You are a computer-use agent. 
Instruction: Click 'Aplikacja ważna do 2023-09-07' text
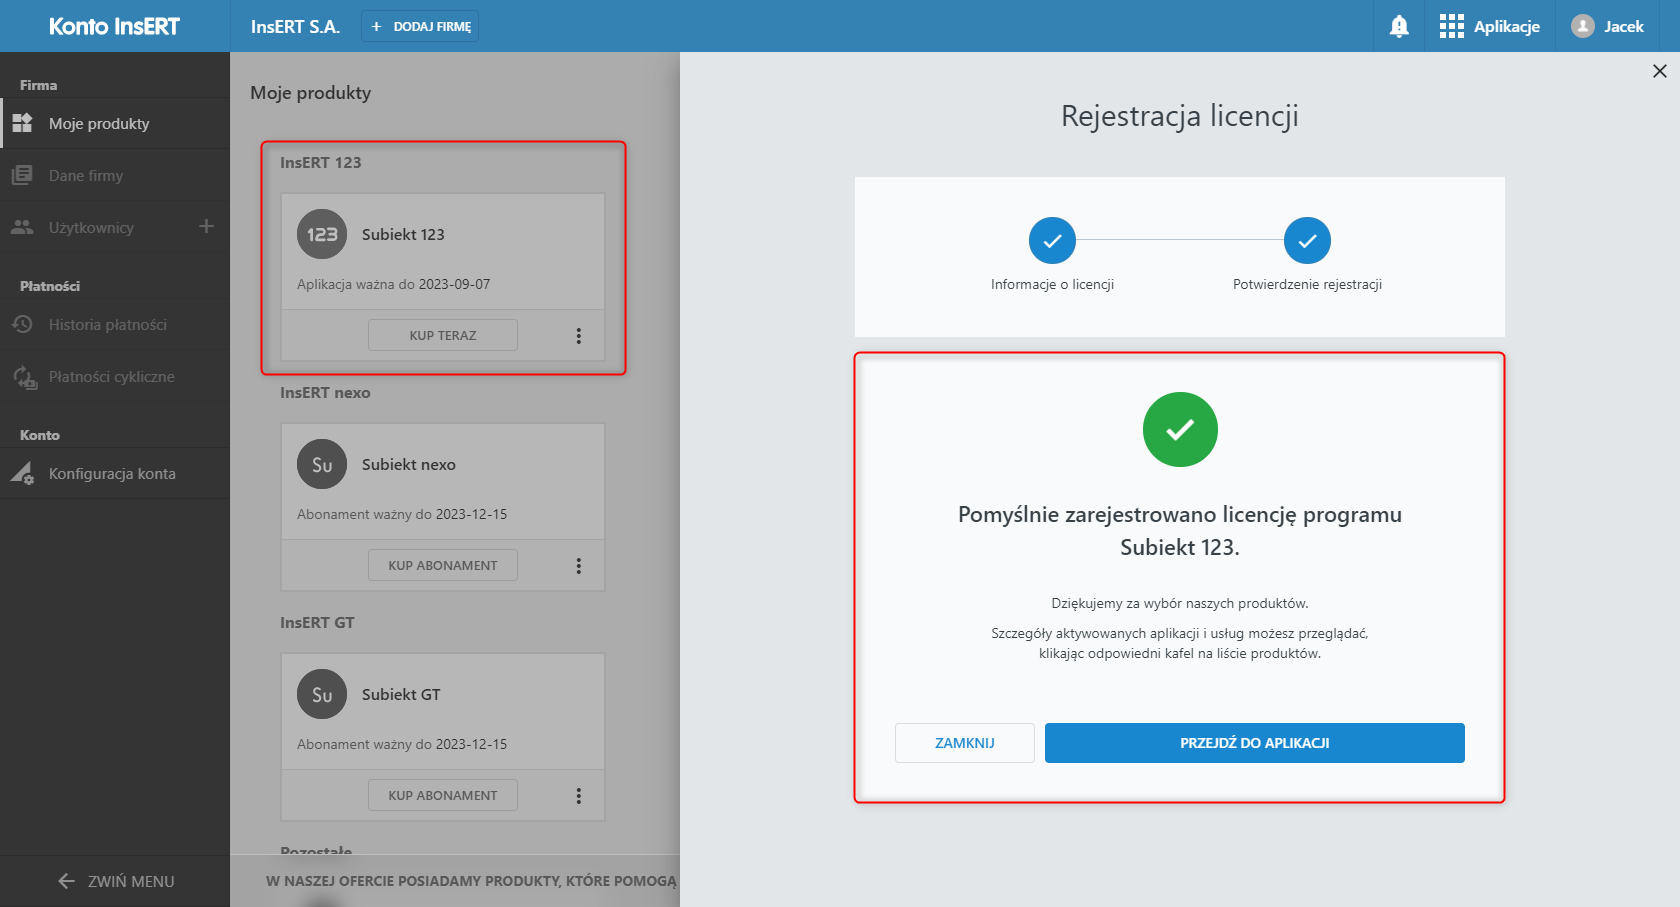click(x=394, y=284)
